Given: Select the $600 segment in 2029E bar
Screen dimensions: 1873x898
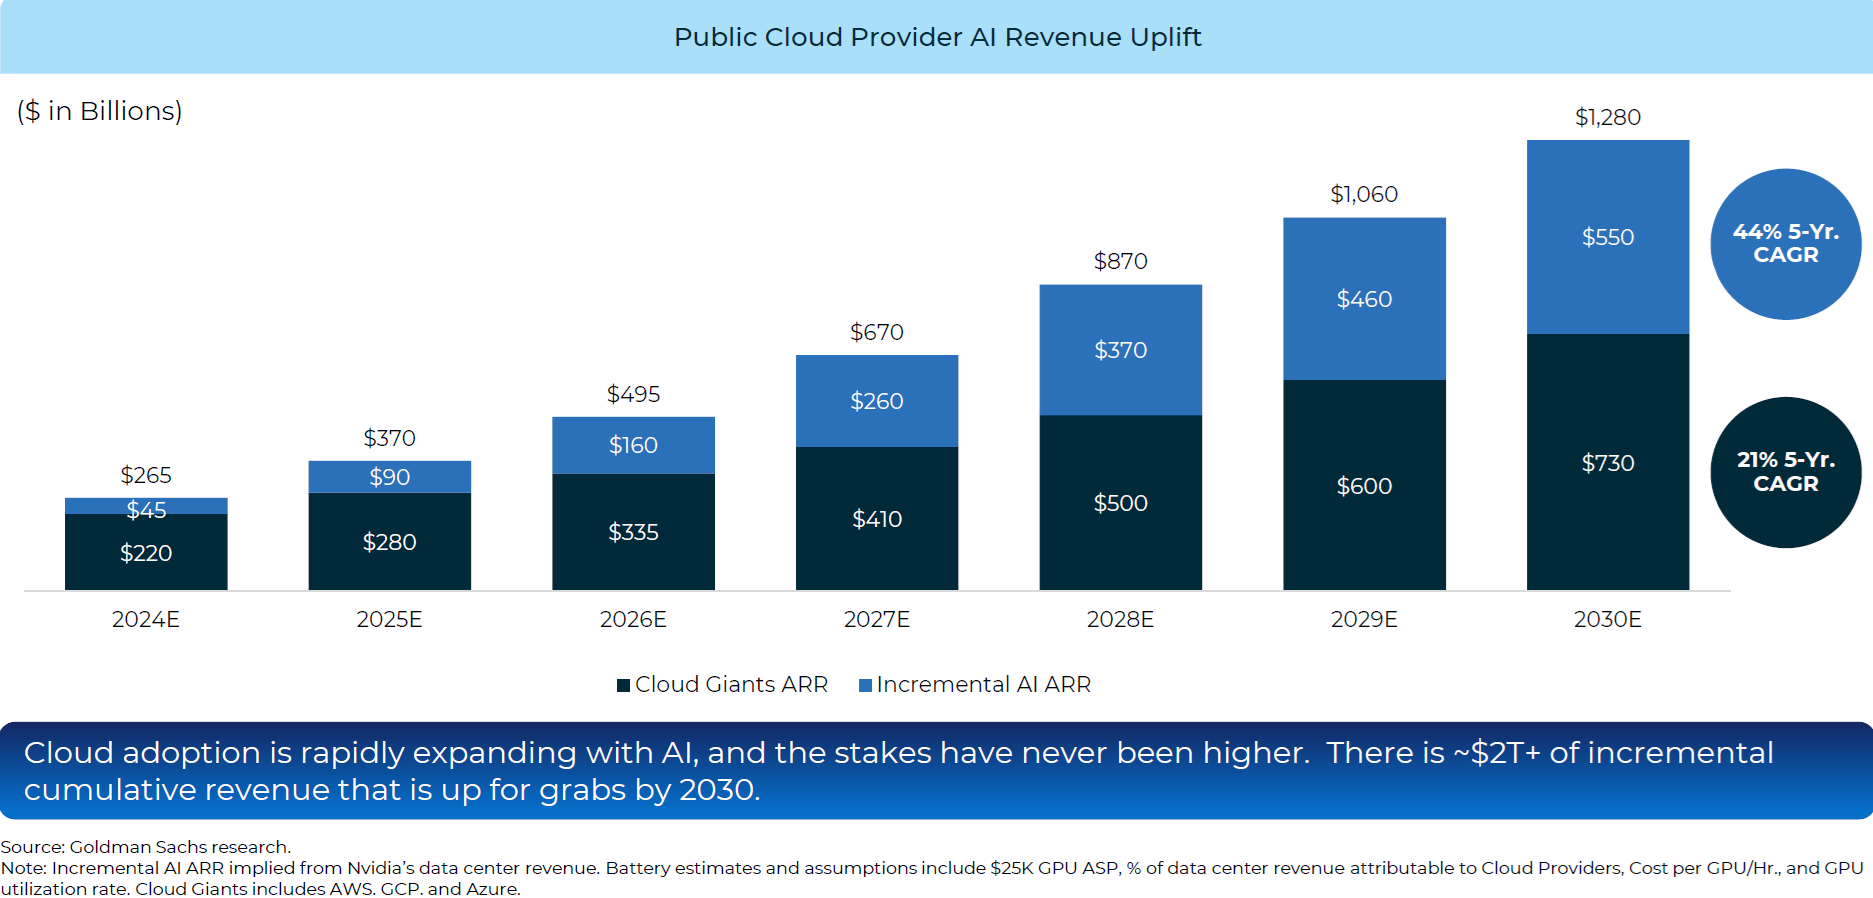Looking at the screenshot, I should pyautogui.click(x=1364, y=485).
